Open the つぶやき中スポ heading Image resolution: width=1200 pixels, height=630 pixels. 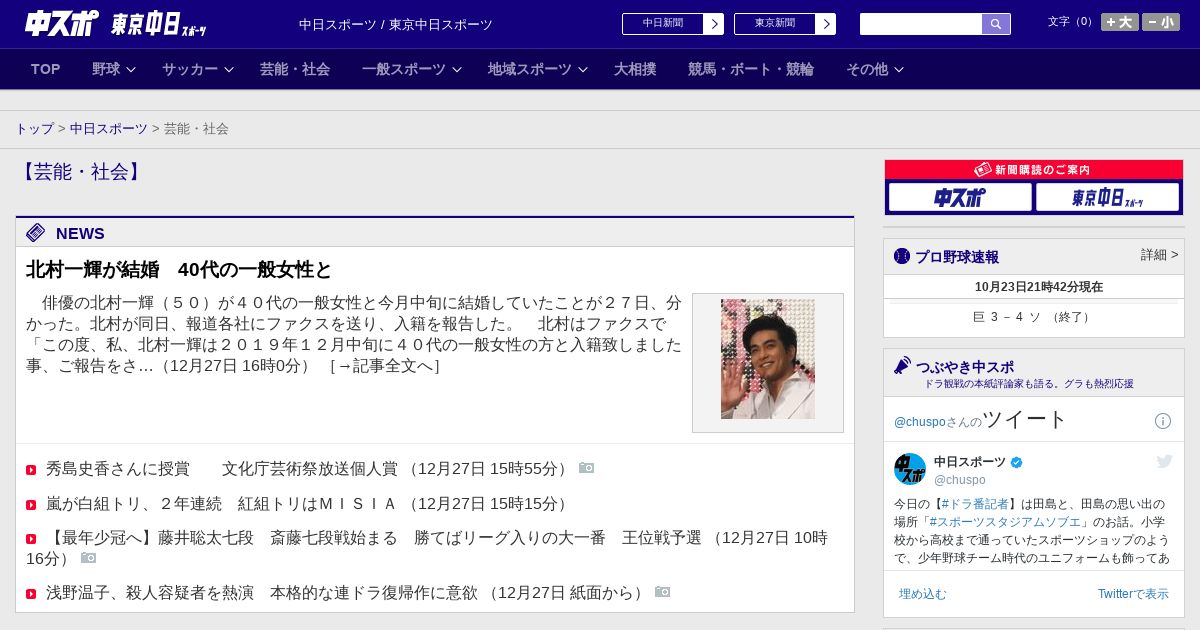[965, 367]
